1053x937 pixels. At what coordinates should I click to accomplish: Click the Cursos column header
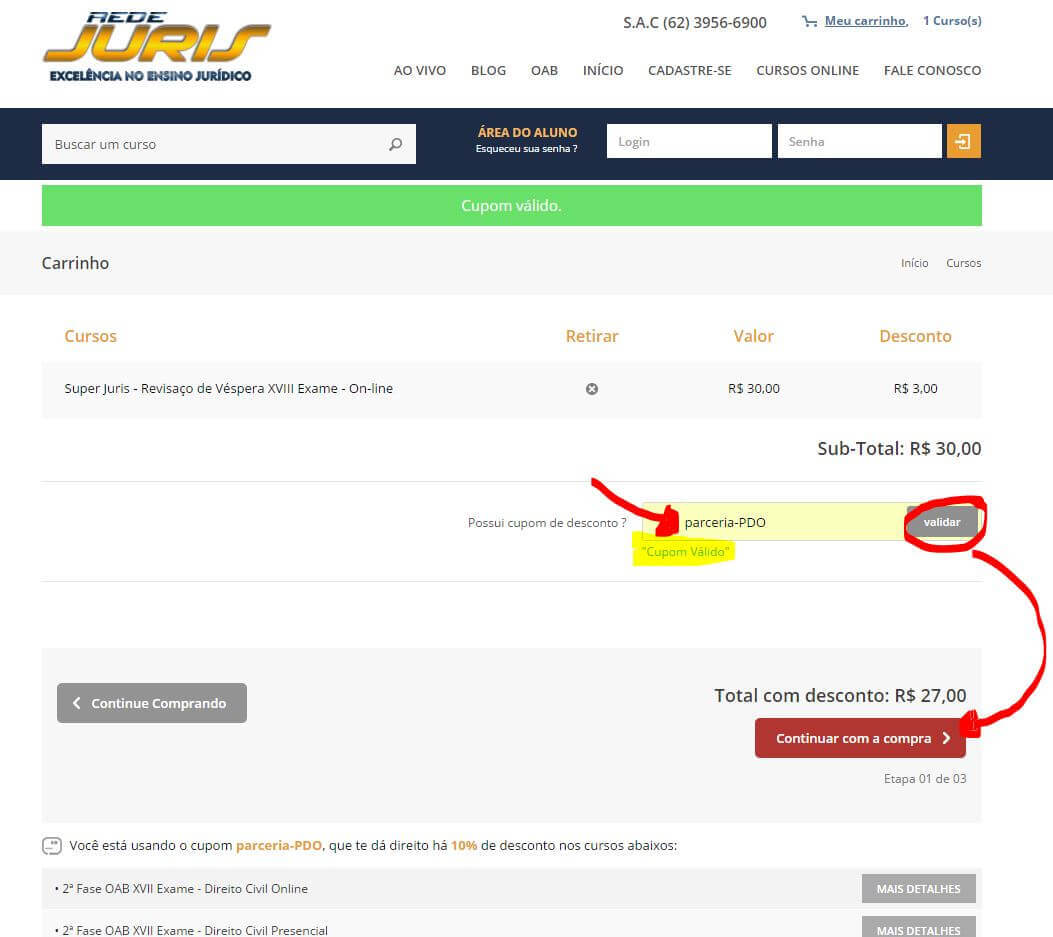coord(91,336)
